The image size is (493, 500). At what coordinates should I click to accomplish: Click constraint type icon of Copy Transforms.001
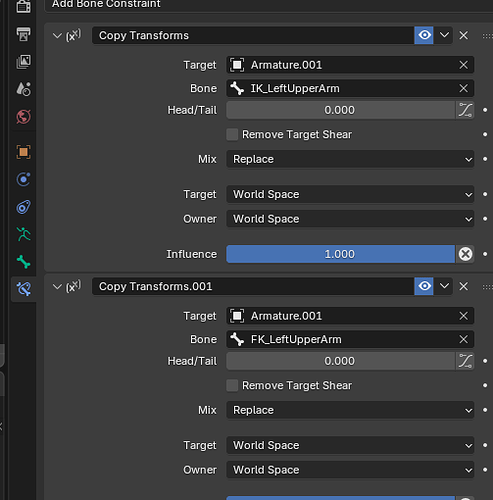pyautogui.click(x=73, y=286)
